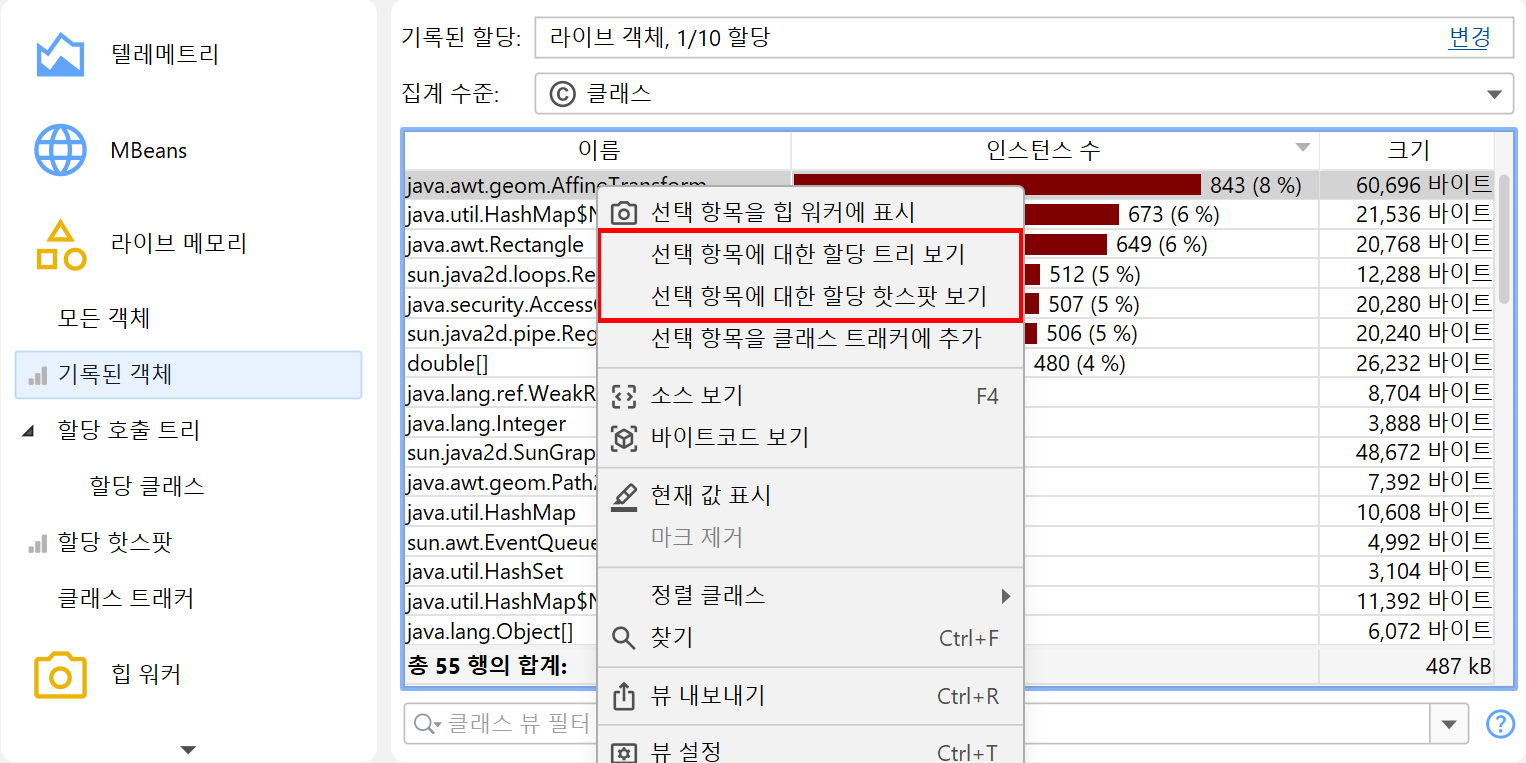Sort by Instance Count column header
The image size is (1526, 763).
coord(1054,150)
